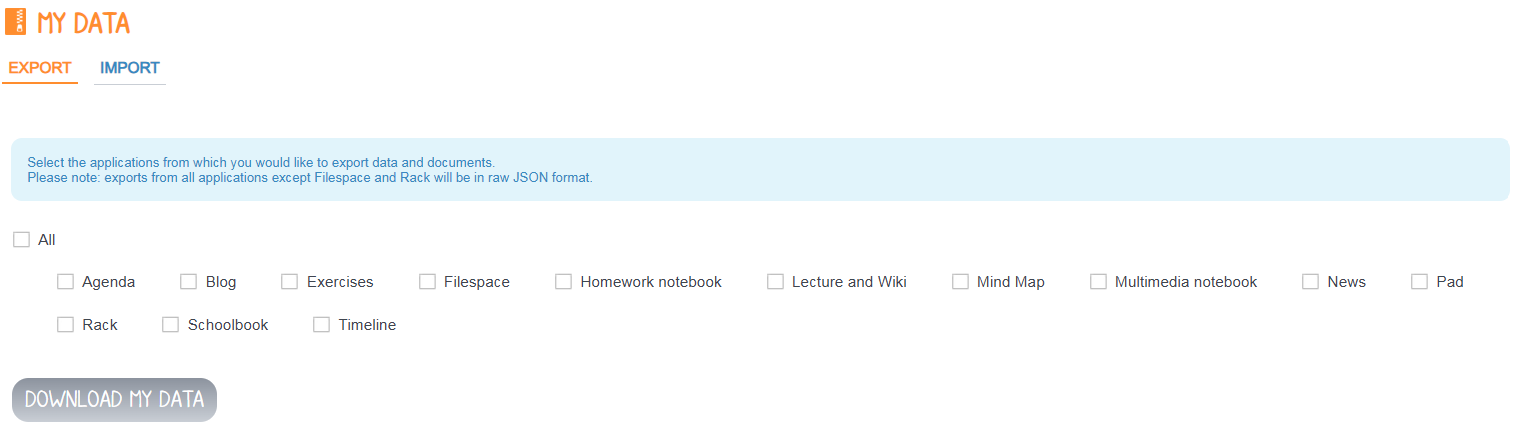Switch to the Export tab

click(40, 68)
